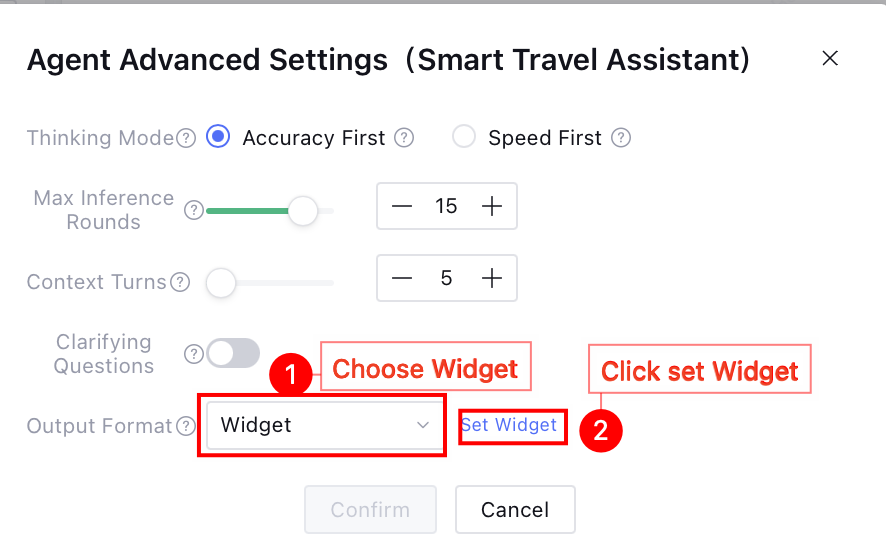Decrease Max Inference Rounds with minus button
The width and height of the screenshot is (886, 548).
[x=402, y=206]
